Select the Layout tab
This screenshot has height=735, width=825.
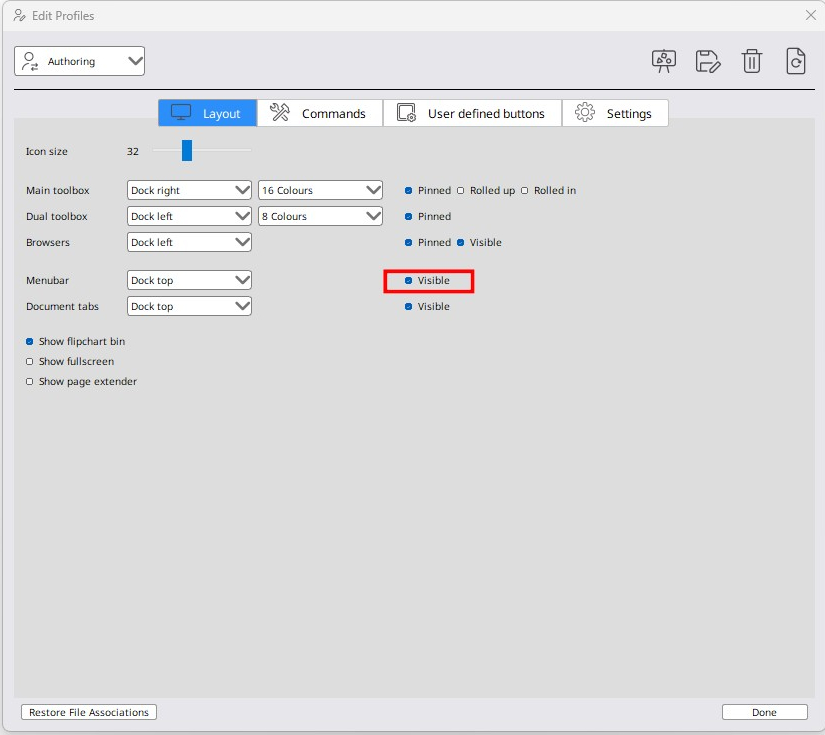(x=208, y=113)
